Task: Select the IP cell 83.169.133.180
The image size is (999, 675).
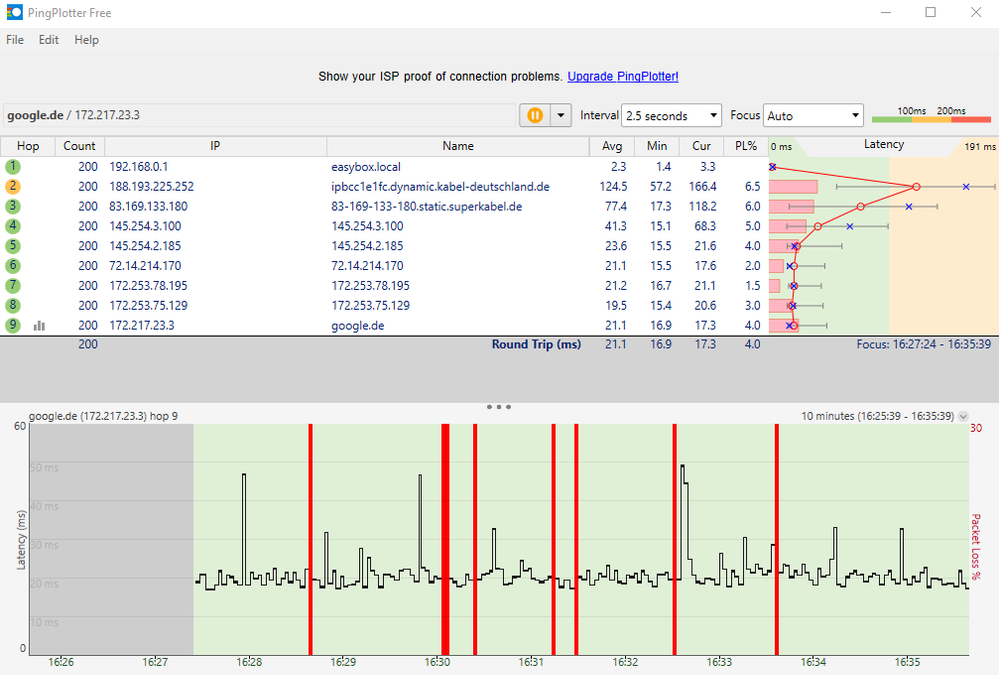Action: 148,206
